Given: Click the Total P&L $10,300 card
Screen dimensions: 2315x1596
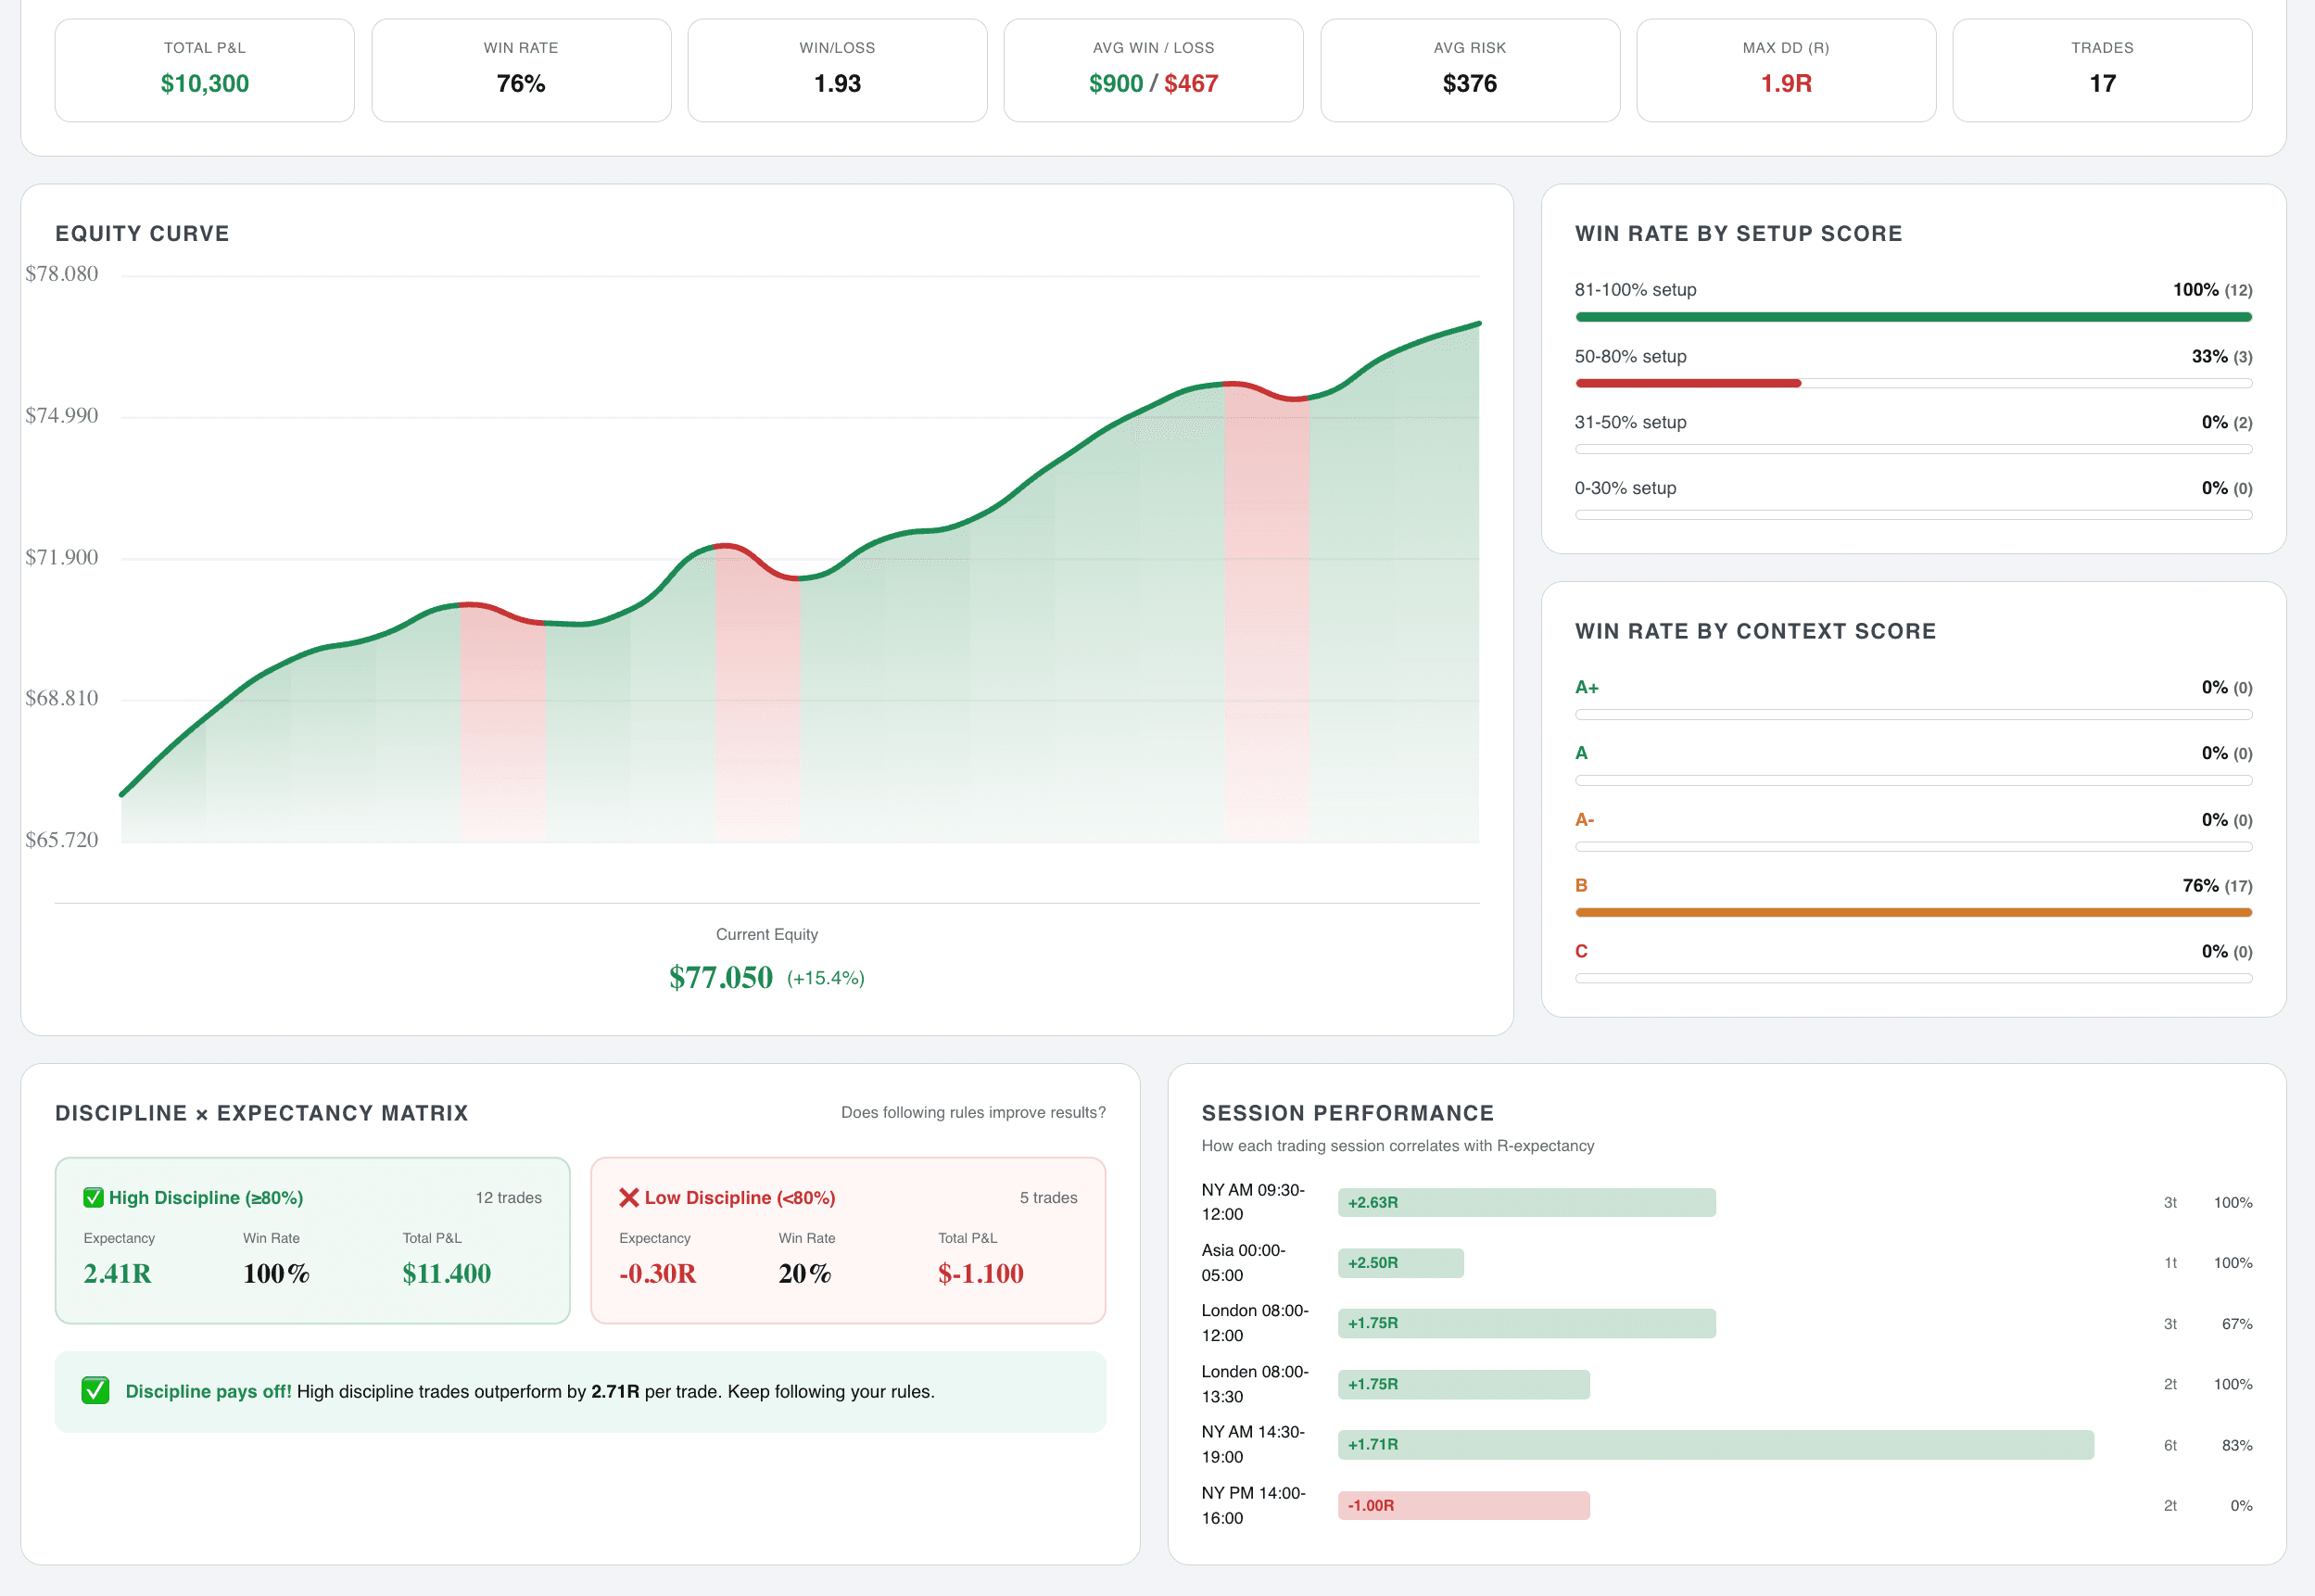Looking at the screenshot, I should point(204,71).
